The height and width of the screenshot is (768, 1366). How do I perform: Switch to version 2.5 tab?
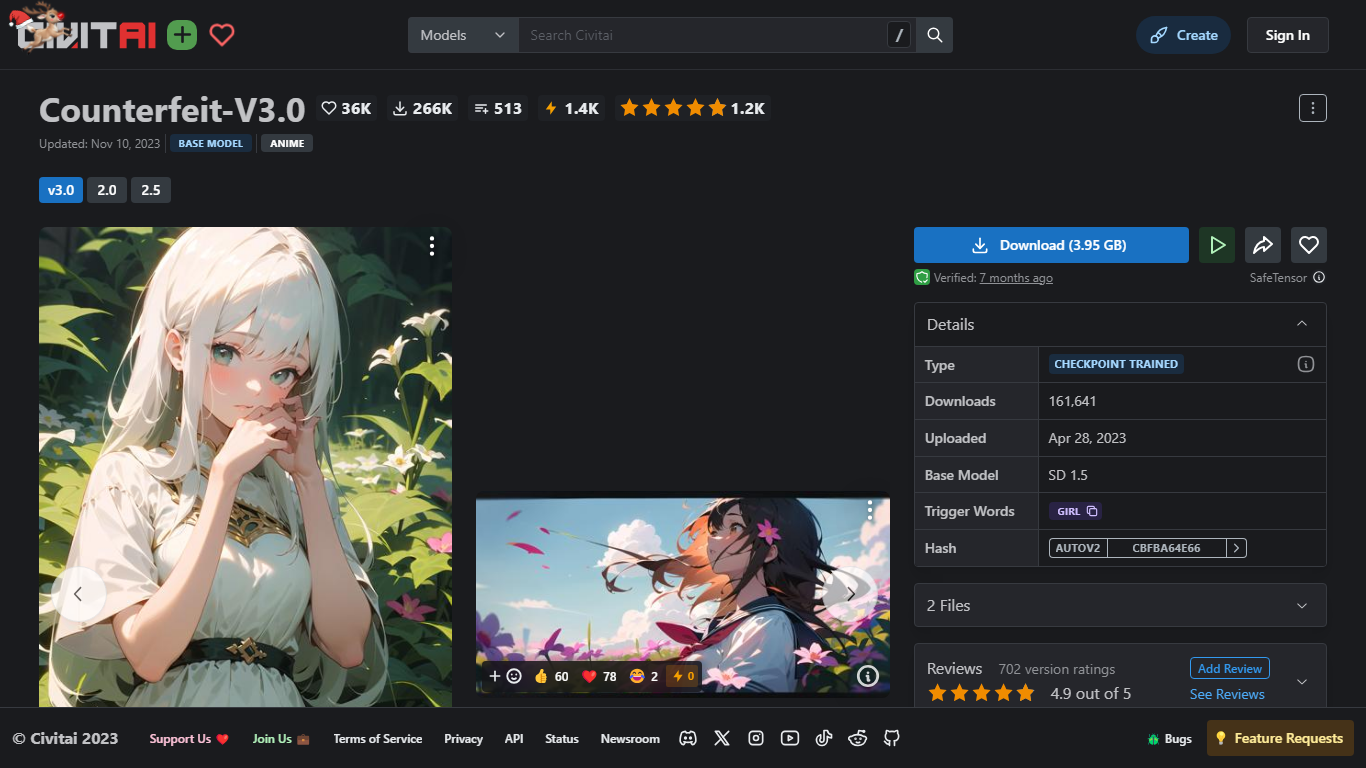click(151, 190)
